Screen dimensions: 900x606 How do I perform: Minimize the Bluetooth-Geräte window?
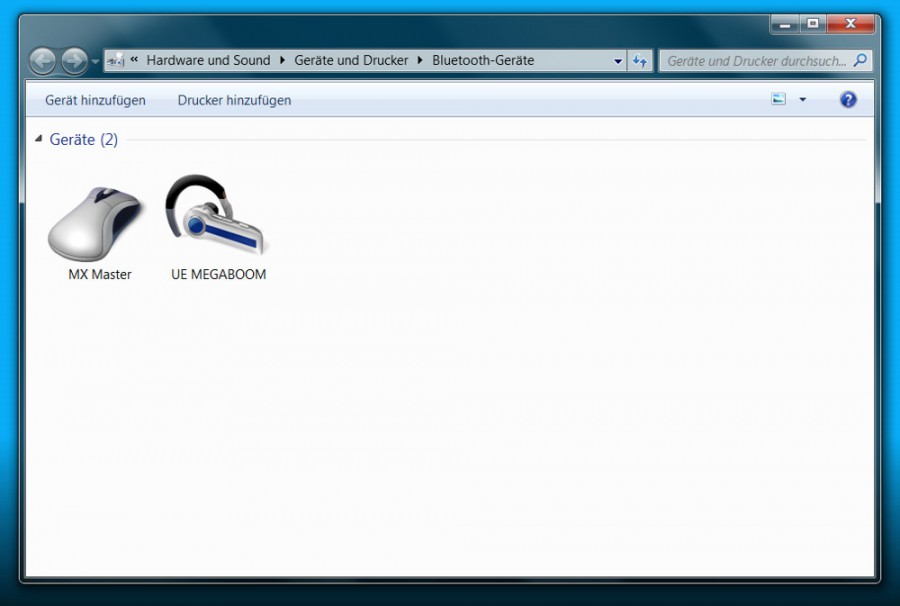[x=785, y=24]
